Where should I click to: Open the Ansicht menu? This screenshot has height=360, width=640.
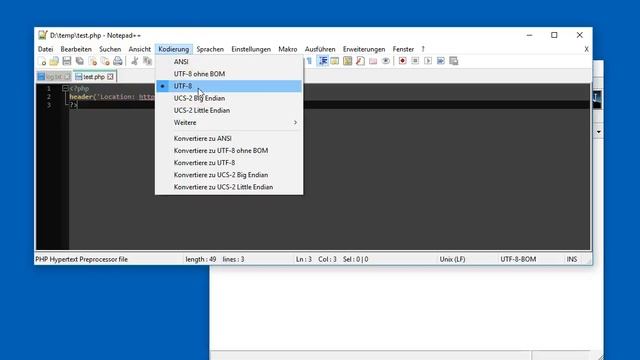coord(140,49)
